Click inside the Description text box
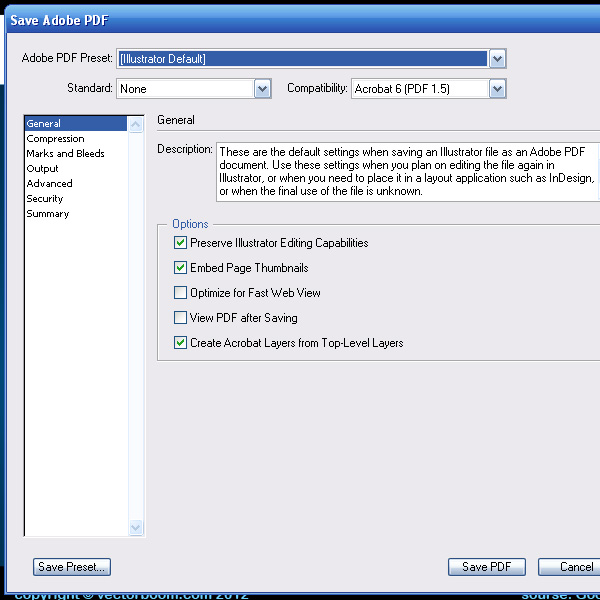The image size is (600, 600). pos(408,172)
